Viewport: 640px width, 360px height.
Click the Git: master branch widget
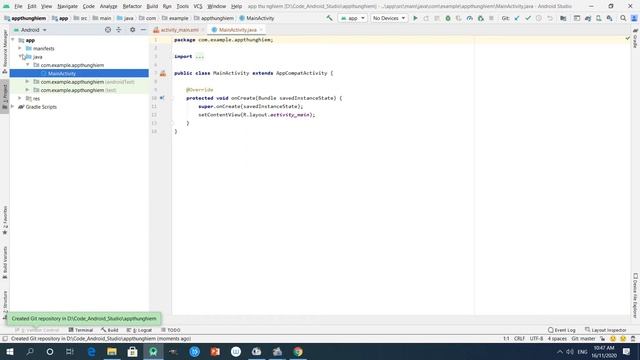click(x=583, y=339)
